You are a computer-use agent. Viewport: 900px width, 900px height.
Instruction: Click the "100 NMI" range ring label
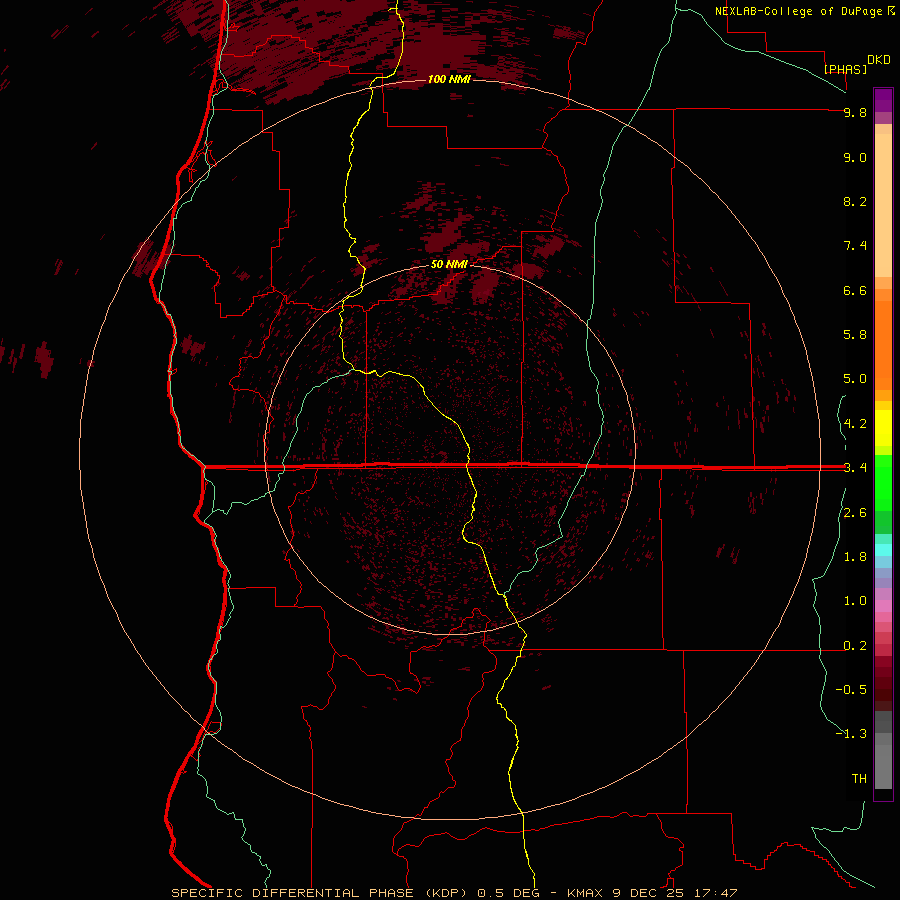coord(449,79)
